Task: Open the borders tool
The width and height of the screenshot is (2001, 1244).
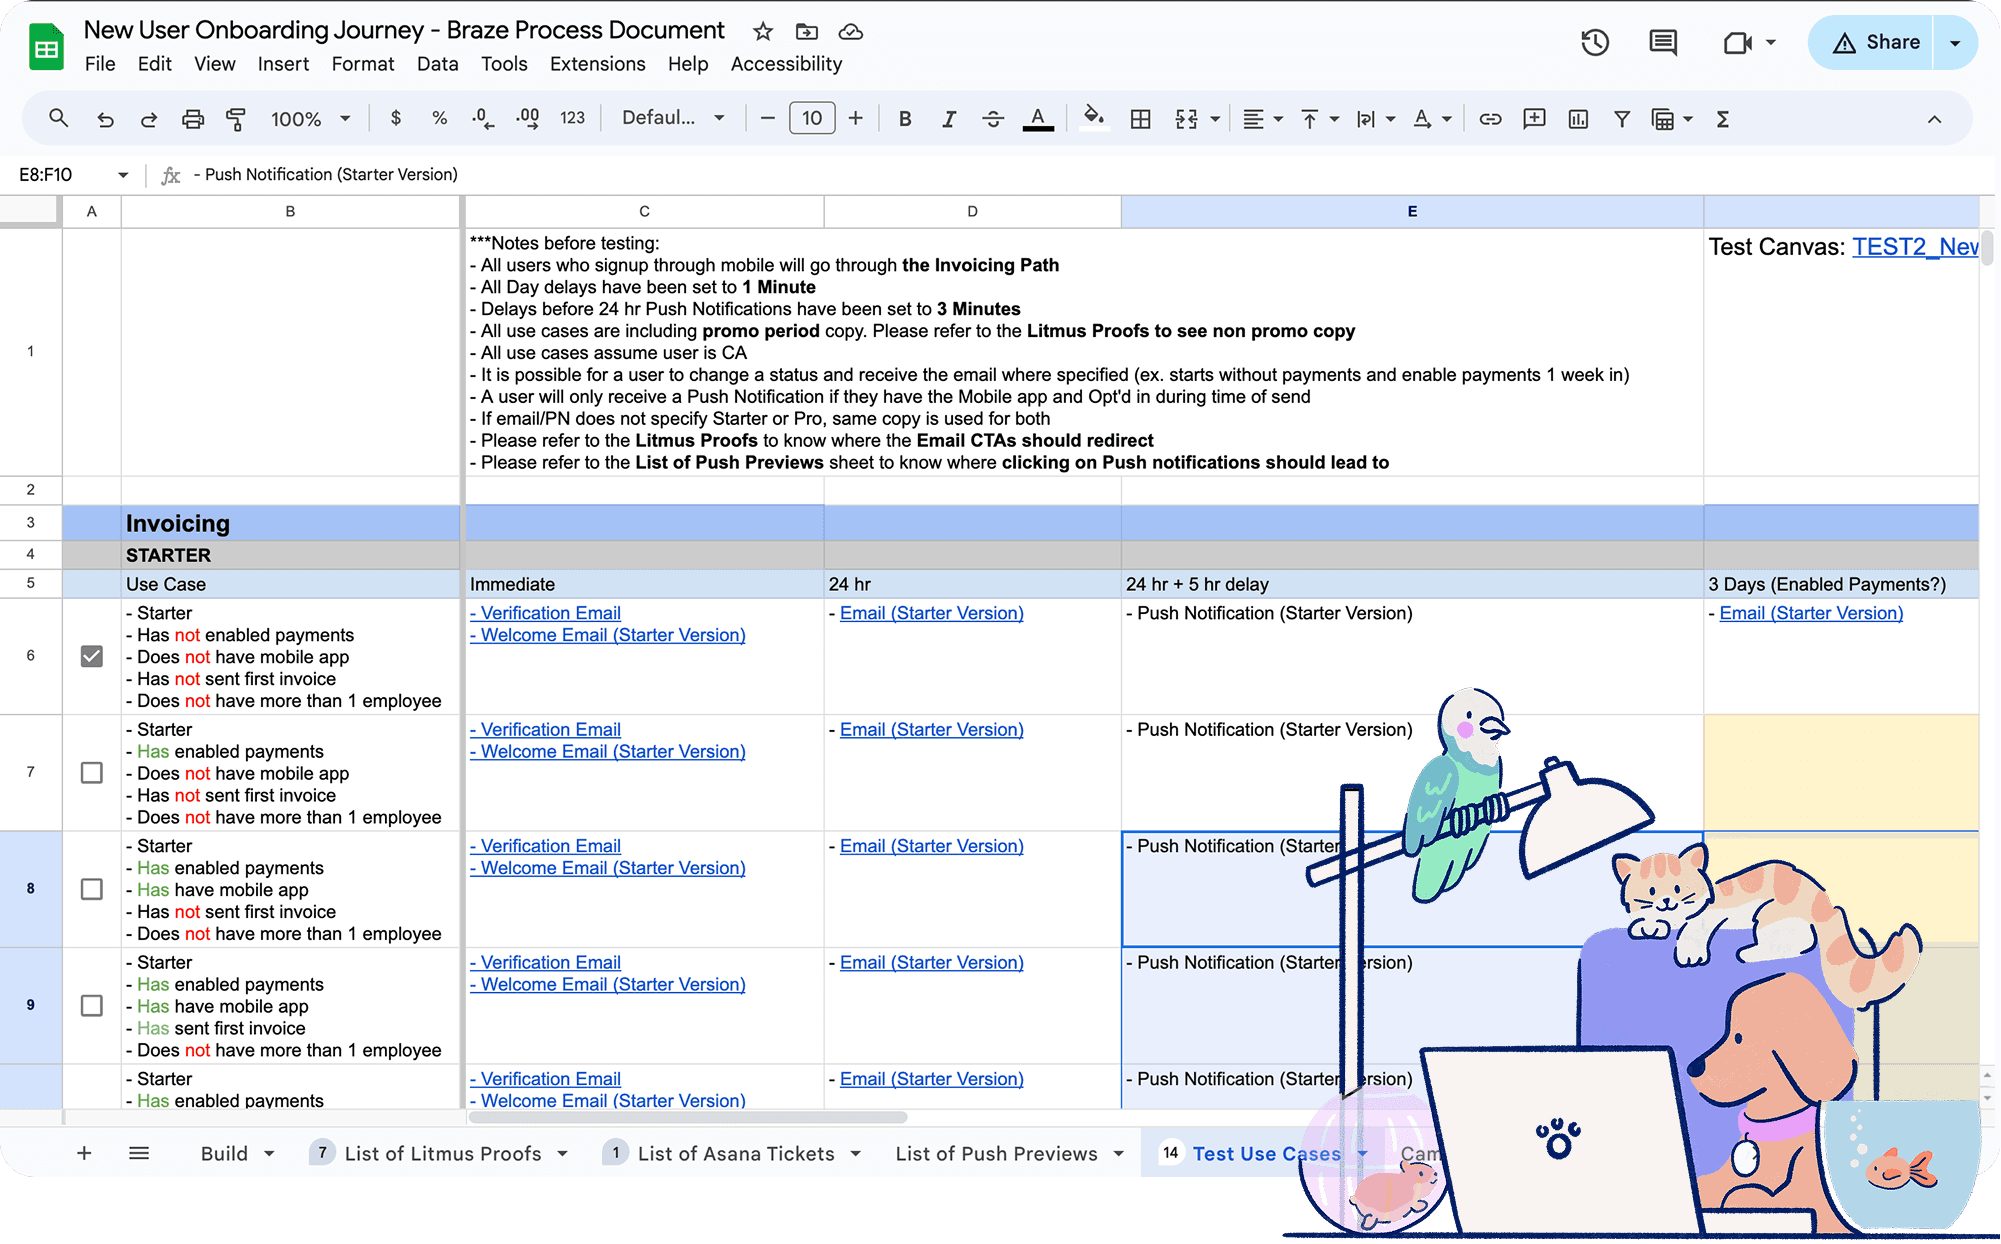Action: click(1140, 119)
